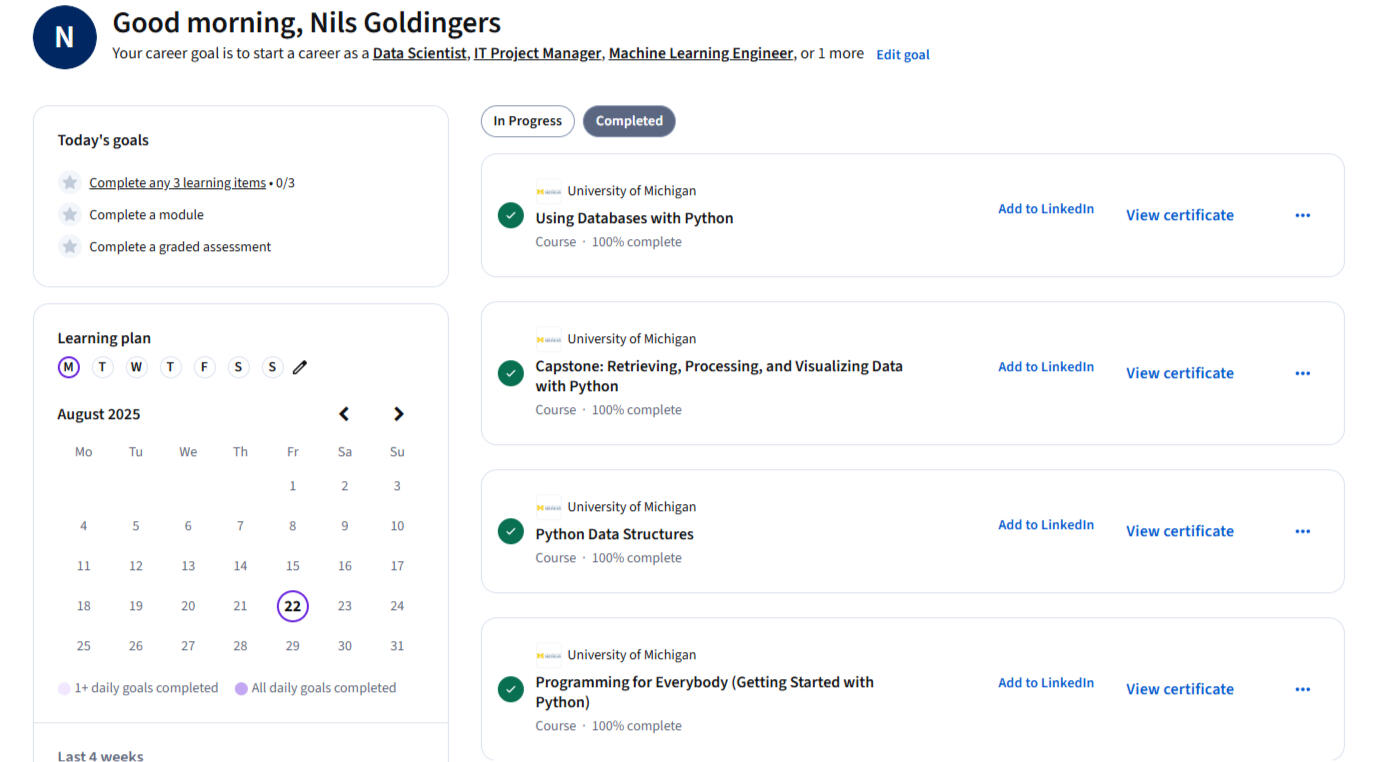Toggle Monday in the learning plan days
This screenshot has width=1380, height=762.
(x=68, y=367)
